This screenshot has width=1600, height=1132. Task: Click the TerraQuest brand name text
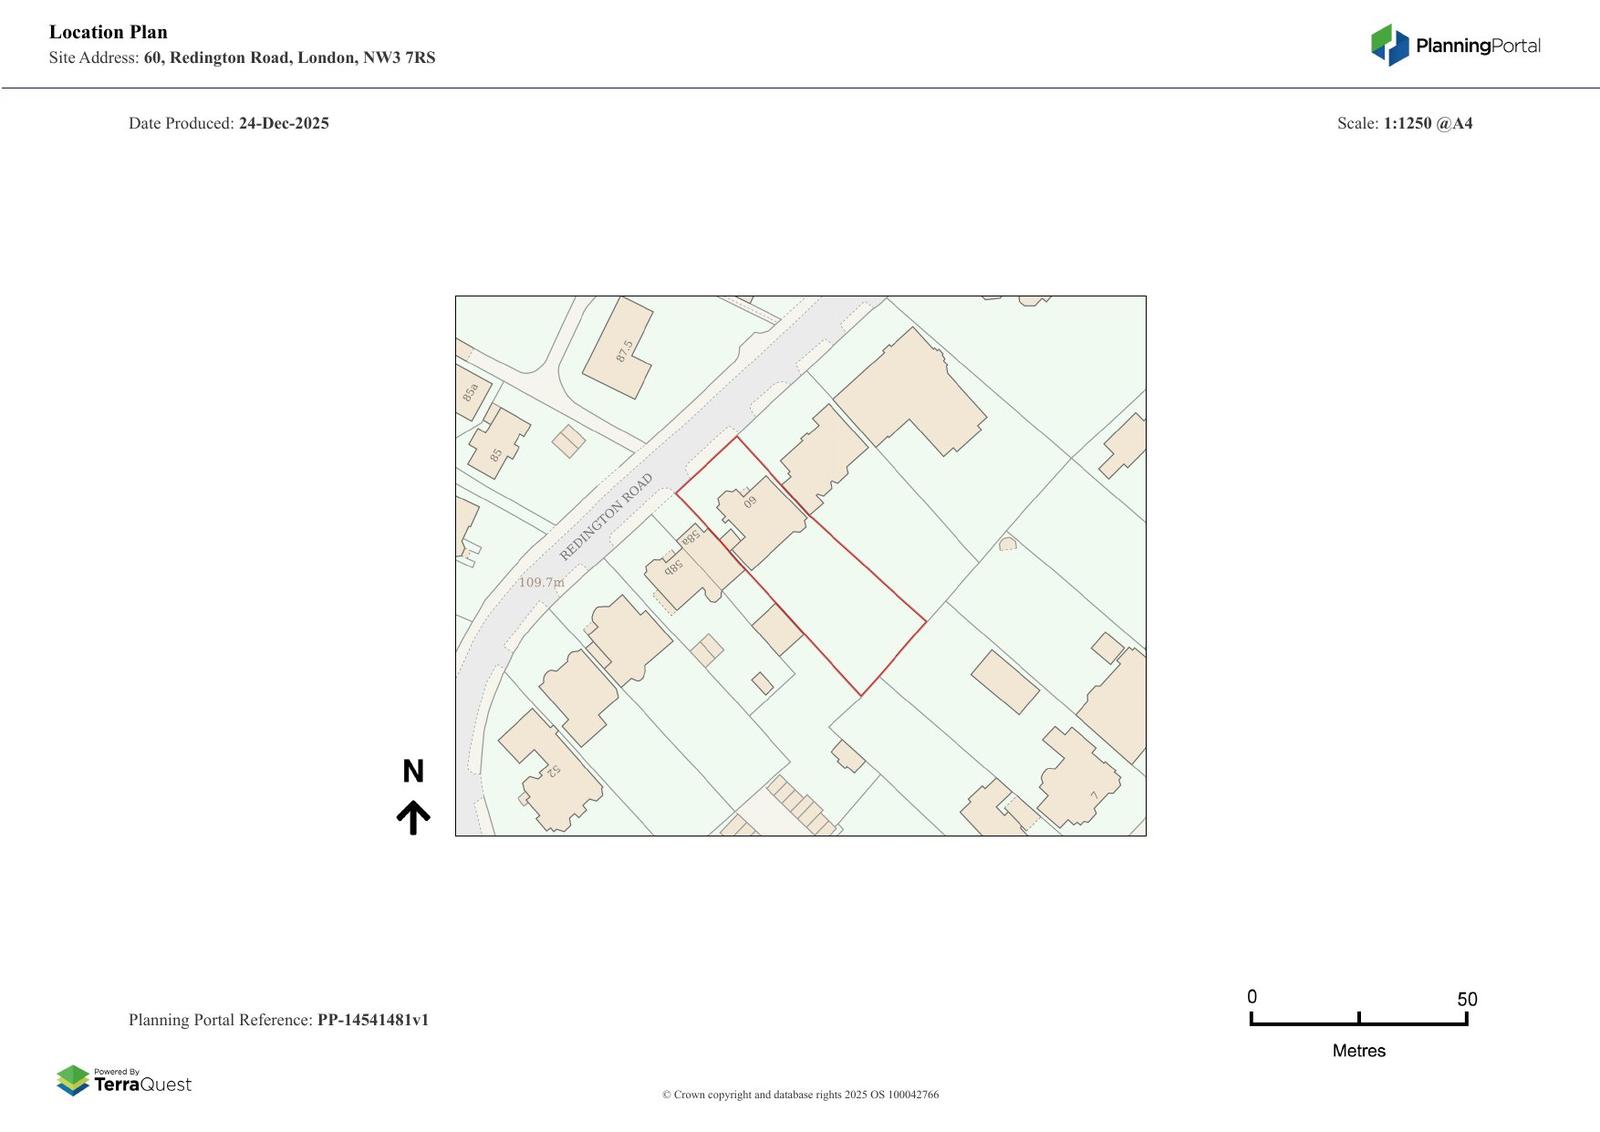(142, 1085)
